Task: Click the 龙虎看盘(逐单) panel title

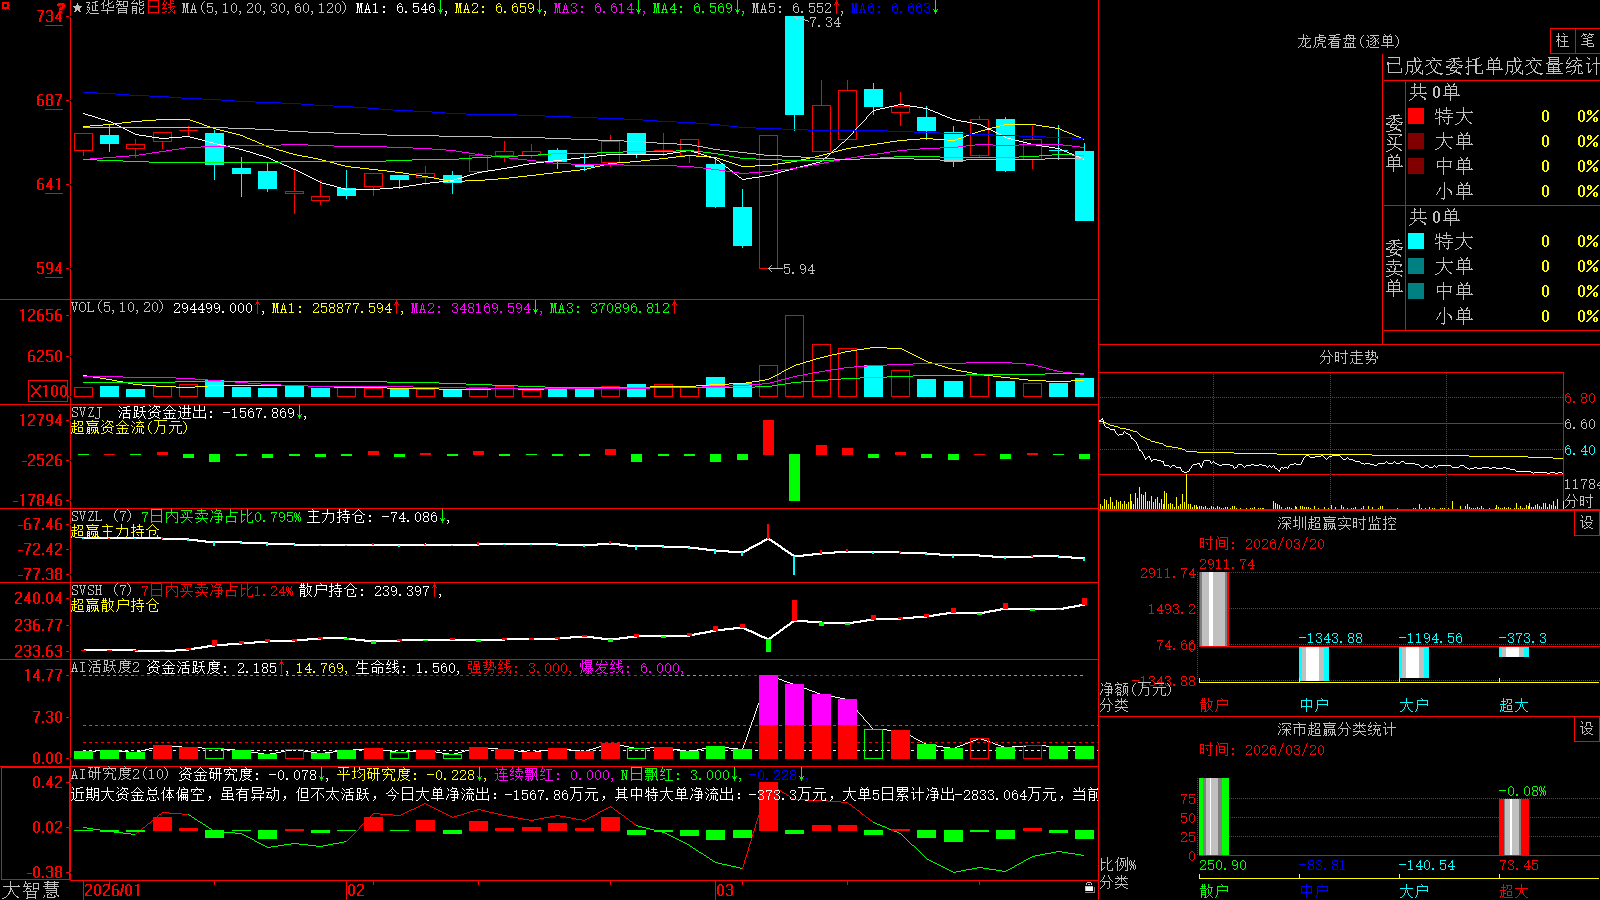Action: click(x=1348, y=41)
